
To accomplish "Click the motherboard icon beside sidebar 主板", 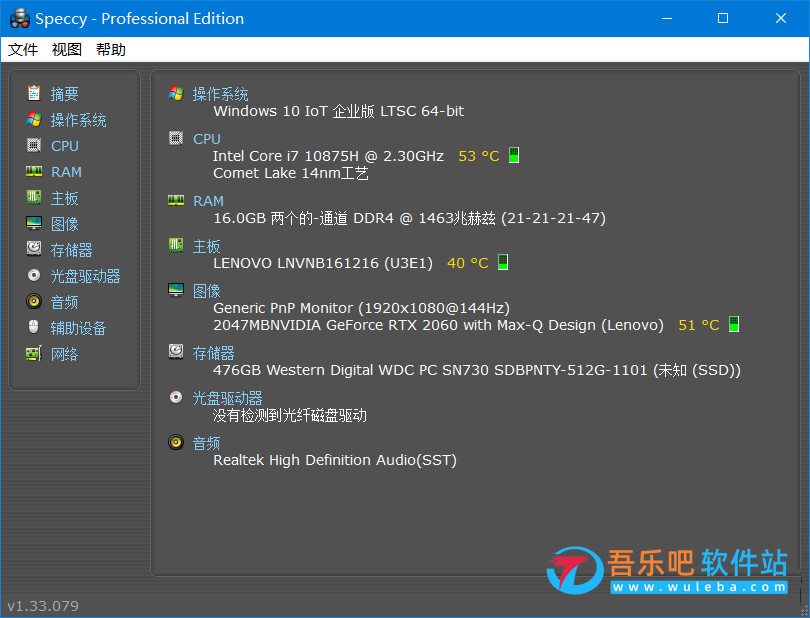I will click(34, 197).
